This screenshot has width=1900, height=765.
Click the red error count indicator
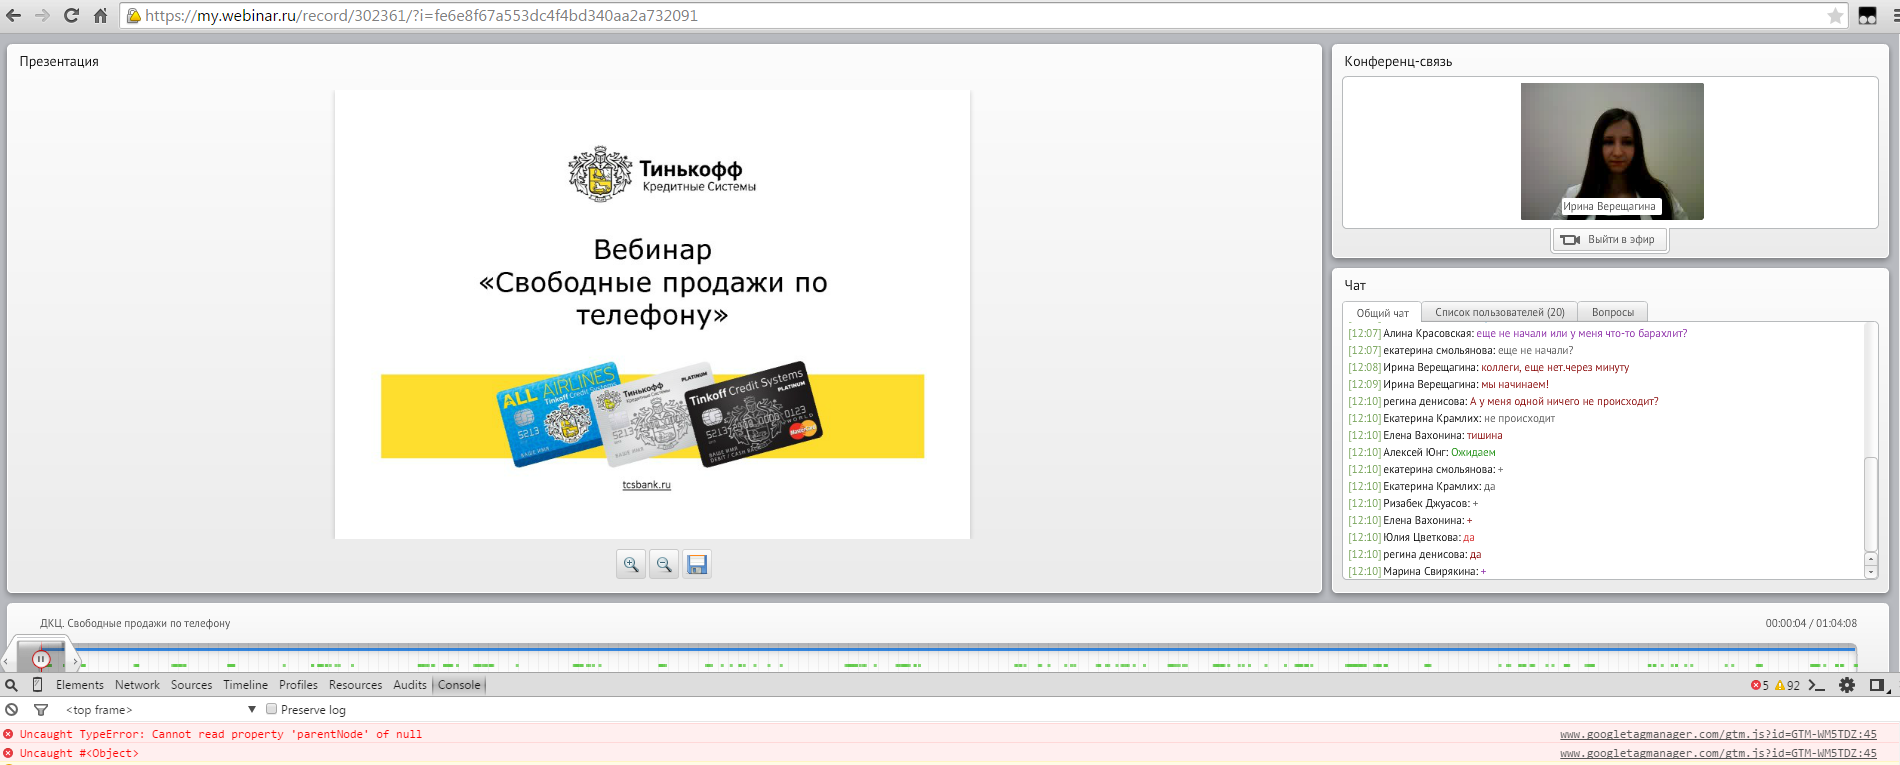[1760, 686]
